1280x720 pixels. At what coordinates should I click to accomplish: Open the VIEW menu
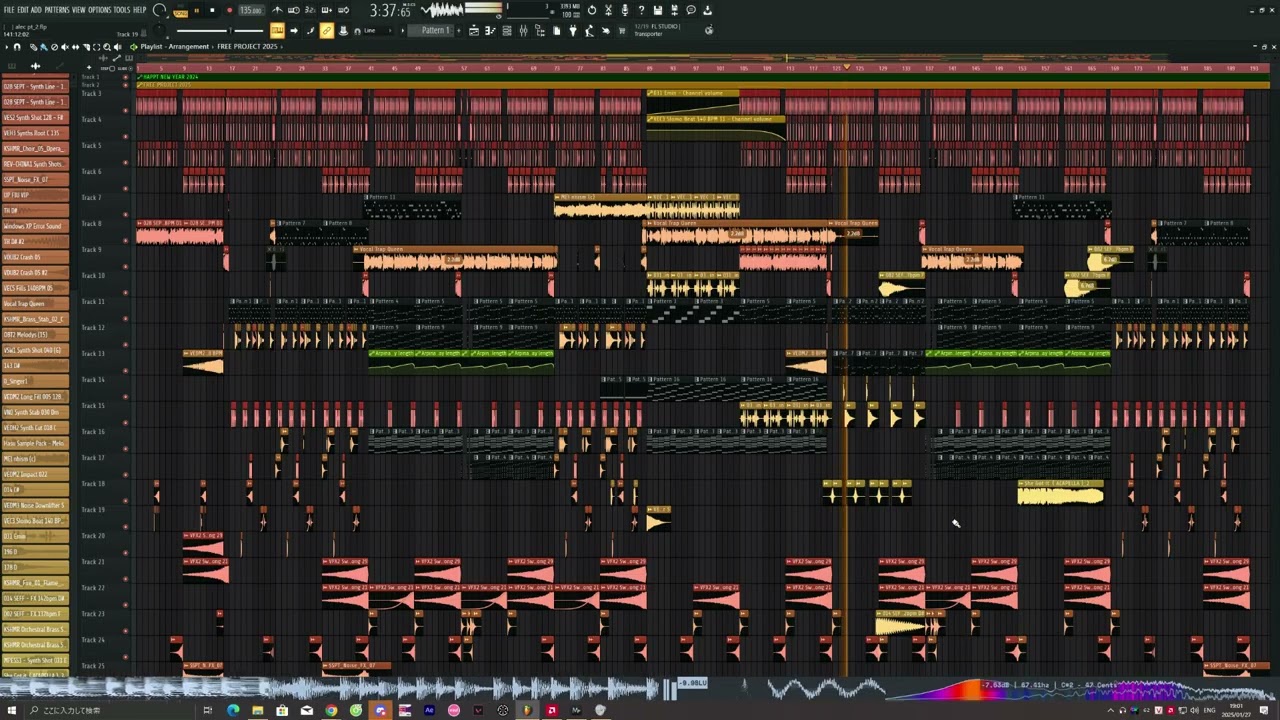79,10
